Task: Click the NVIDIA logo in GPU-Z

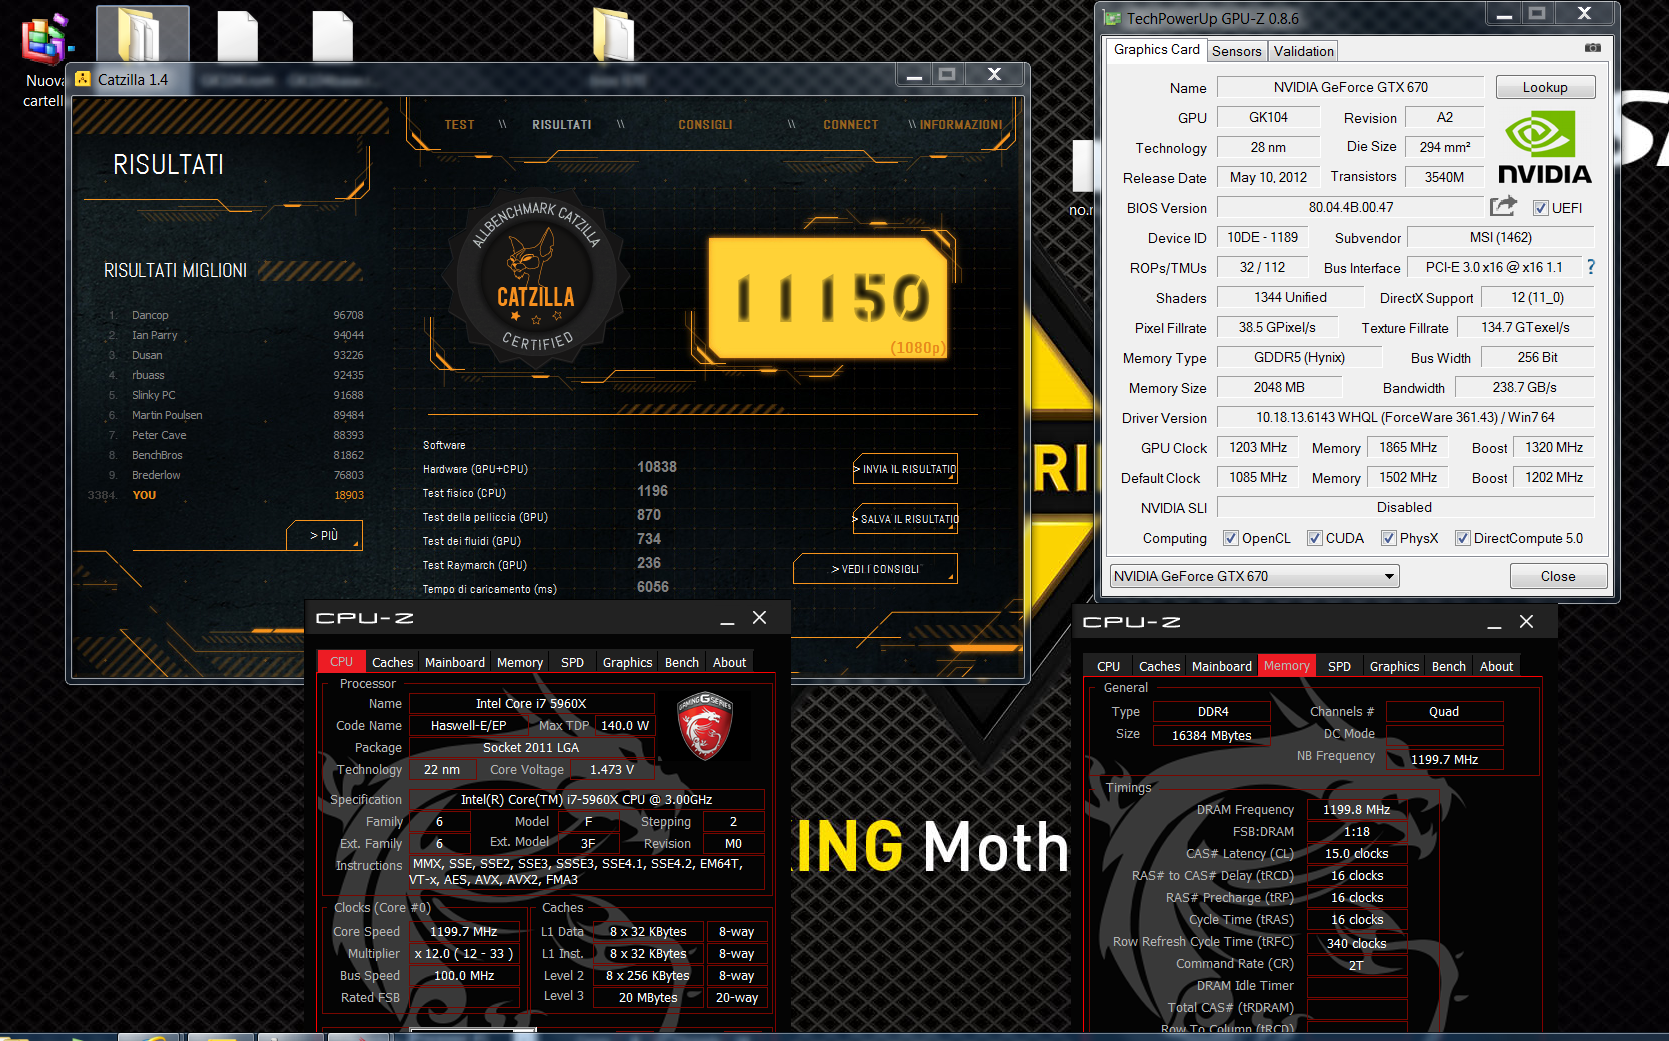Action: coord(1544,148)
